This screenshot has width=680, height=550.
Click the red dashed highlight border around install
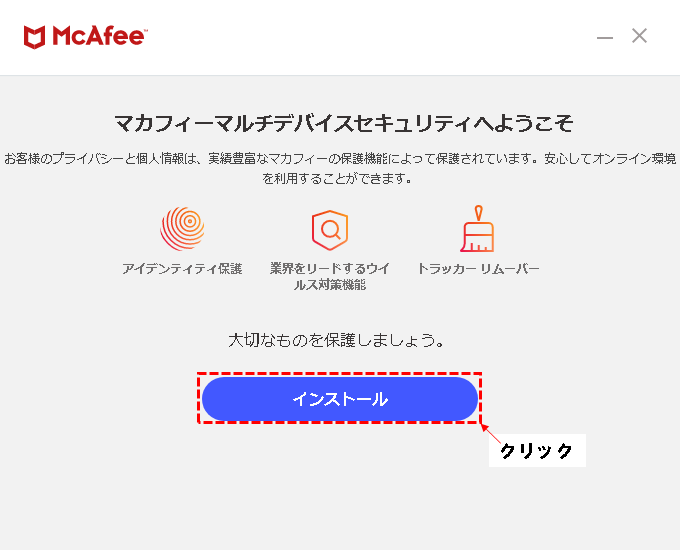pyautogui.click(x=340, y=373)
